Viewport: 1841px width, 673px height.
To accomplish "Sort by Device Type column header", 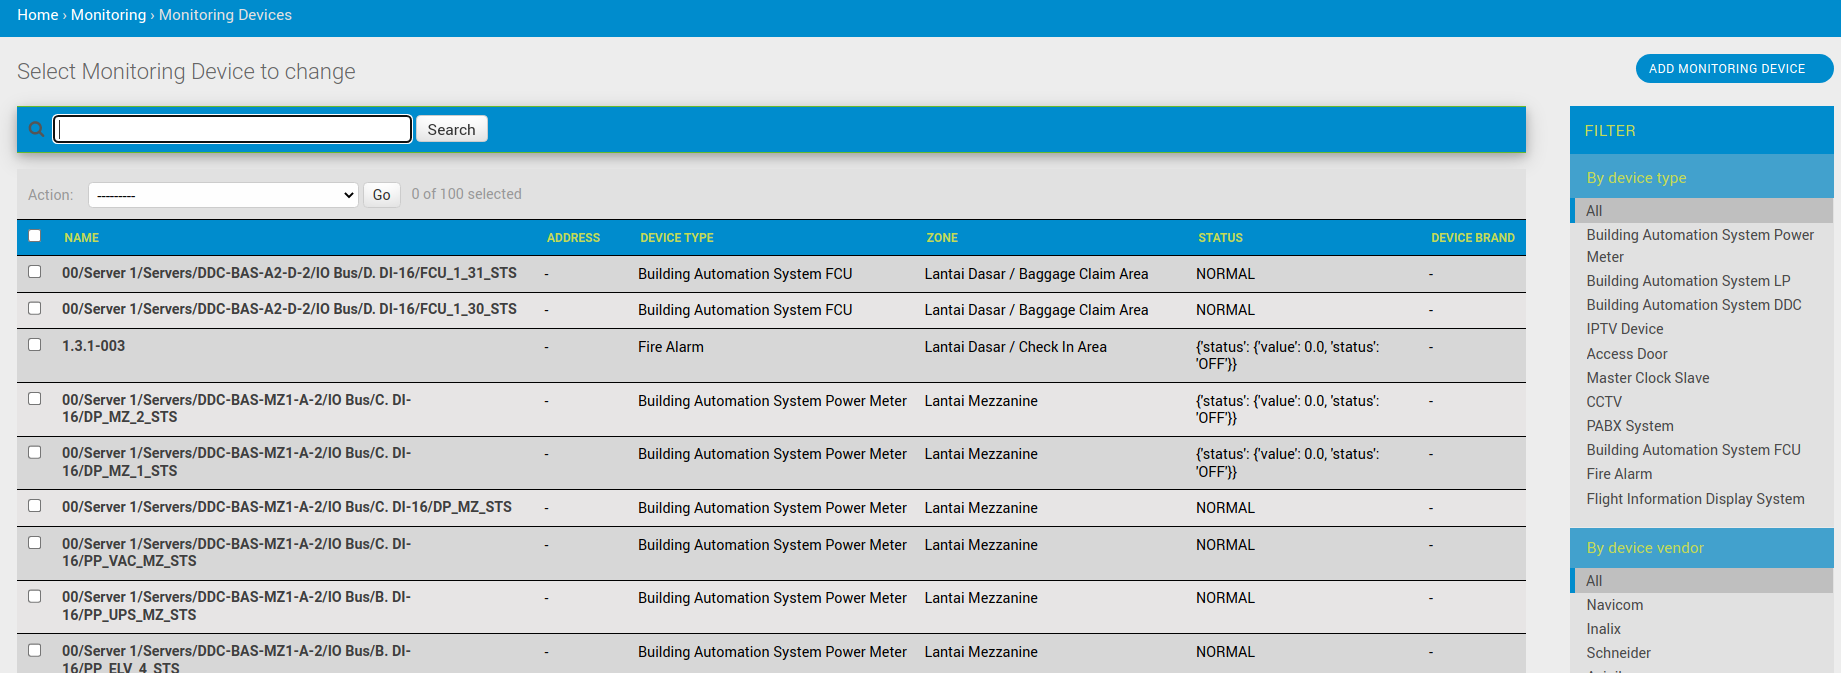I will point(677,238).
